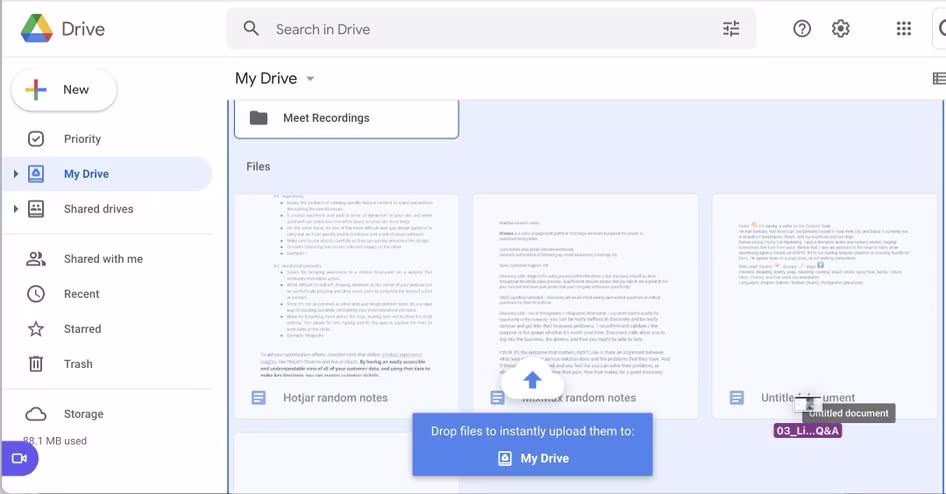The width and height of the screenshot is (946, 494).
Task: Click the Meet Recordings folder icon
Action: click(x=258, y=118)
